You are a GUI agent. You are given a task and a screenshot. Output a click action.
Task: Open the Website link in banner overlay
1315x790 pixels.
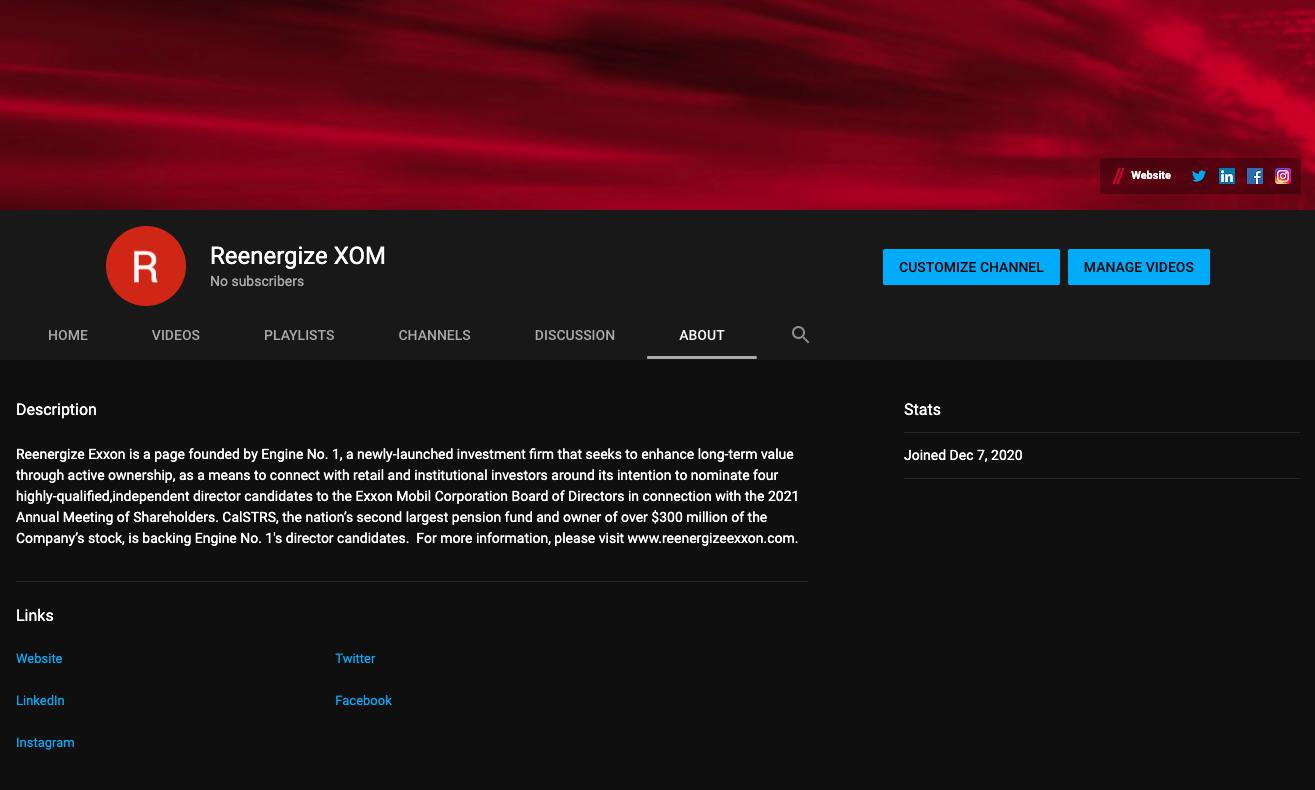(1150, 176)
